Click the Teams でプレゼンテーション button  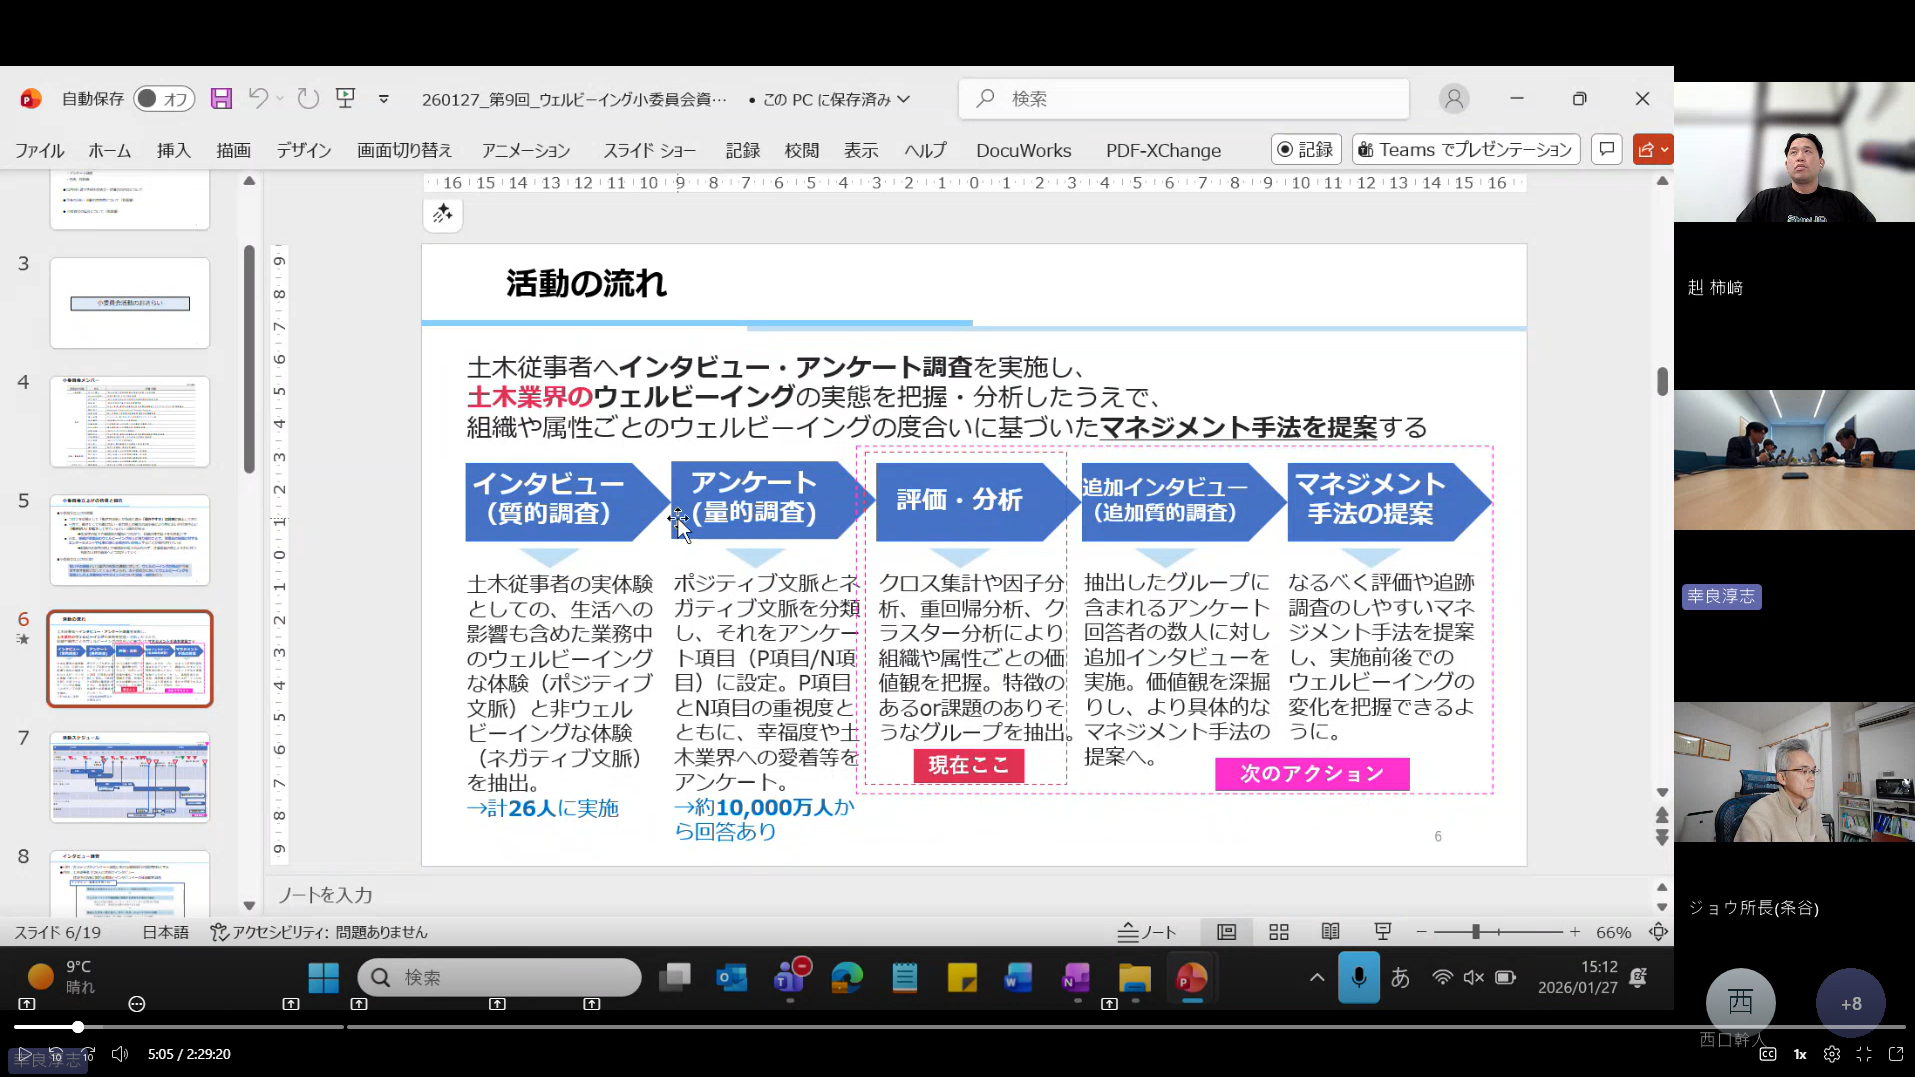(1465, 149)
